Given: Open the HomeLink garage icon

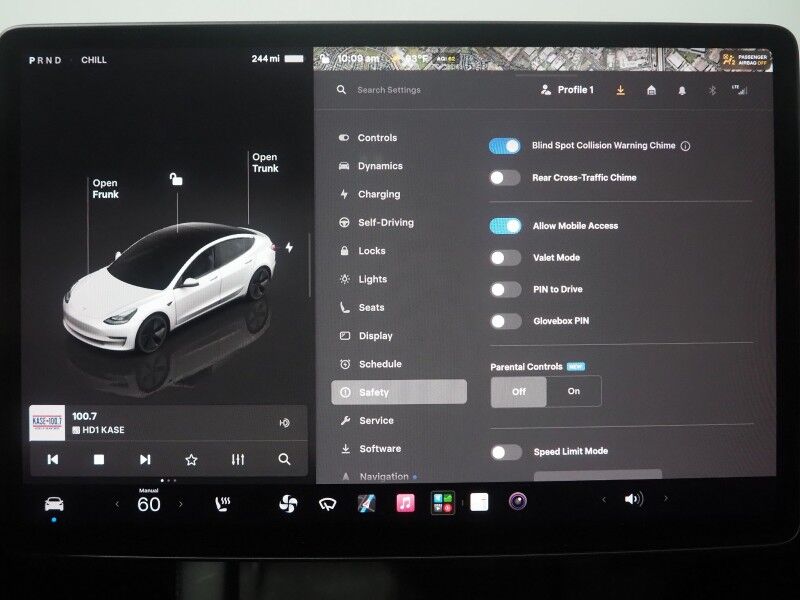Looking at the screenshot, I should point(651,90).
